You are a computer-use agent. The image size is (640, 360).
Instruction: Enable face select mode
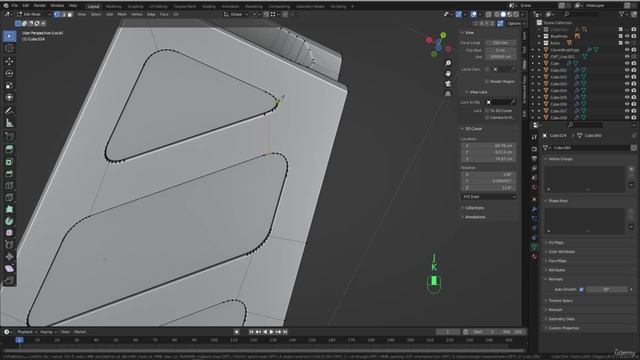coord(70,14)
